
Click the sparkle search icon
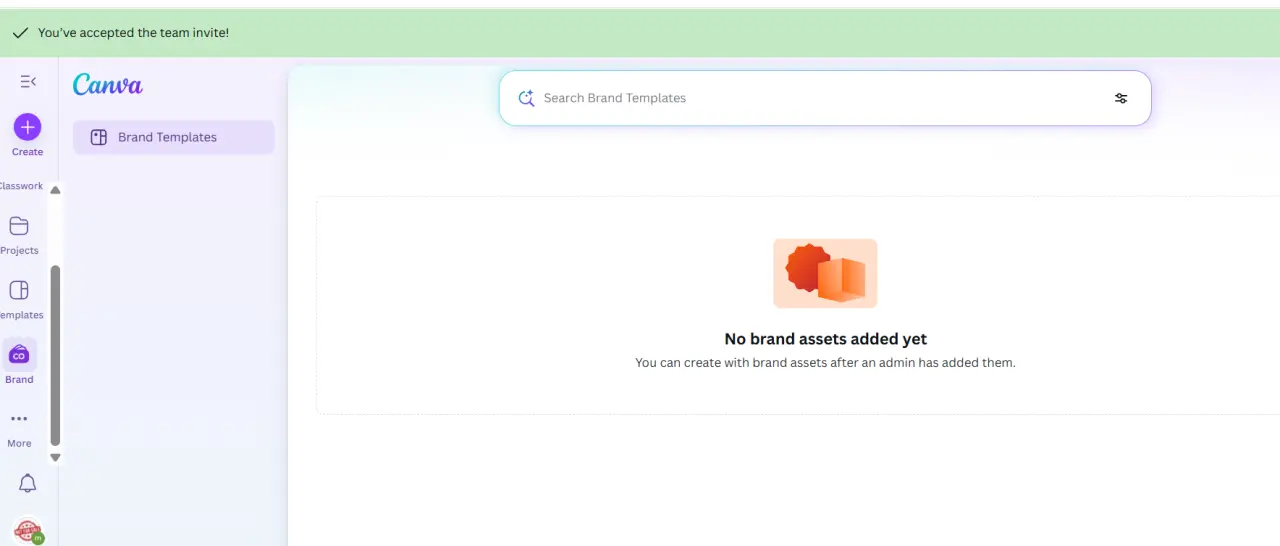coord(526,98)
